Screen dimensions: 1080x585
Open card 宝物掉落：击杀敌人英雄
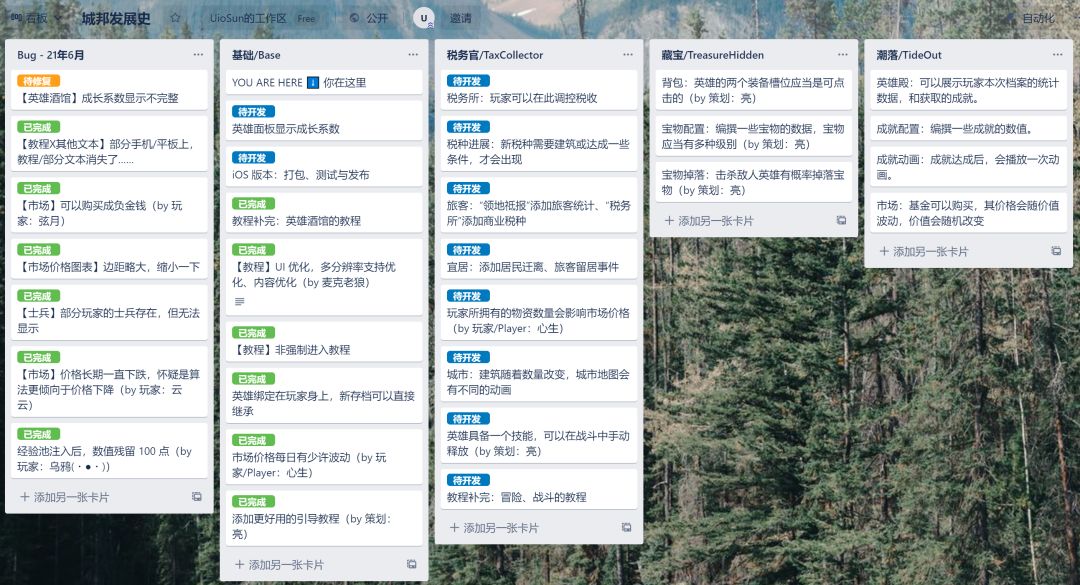[x=754, y=182]
